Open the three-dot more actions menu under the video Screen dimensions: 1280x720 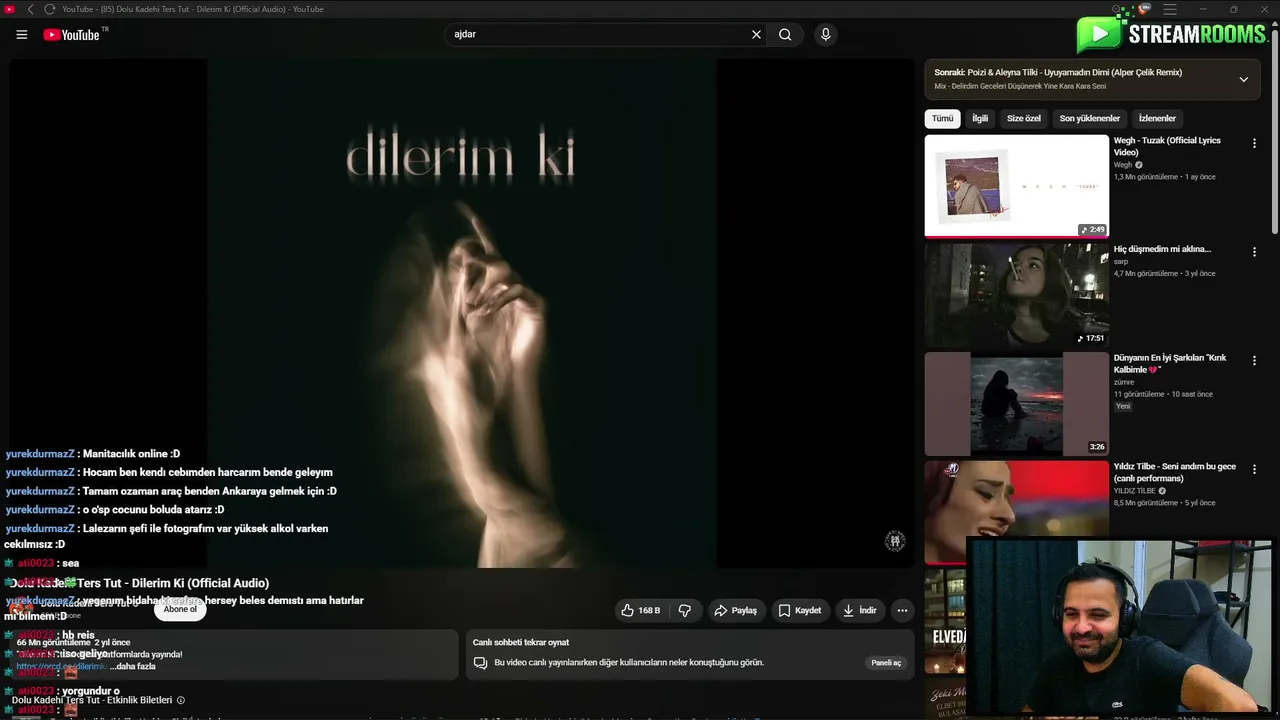[902, 610]
